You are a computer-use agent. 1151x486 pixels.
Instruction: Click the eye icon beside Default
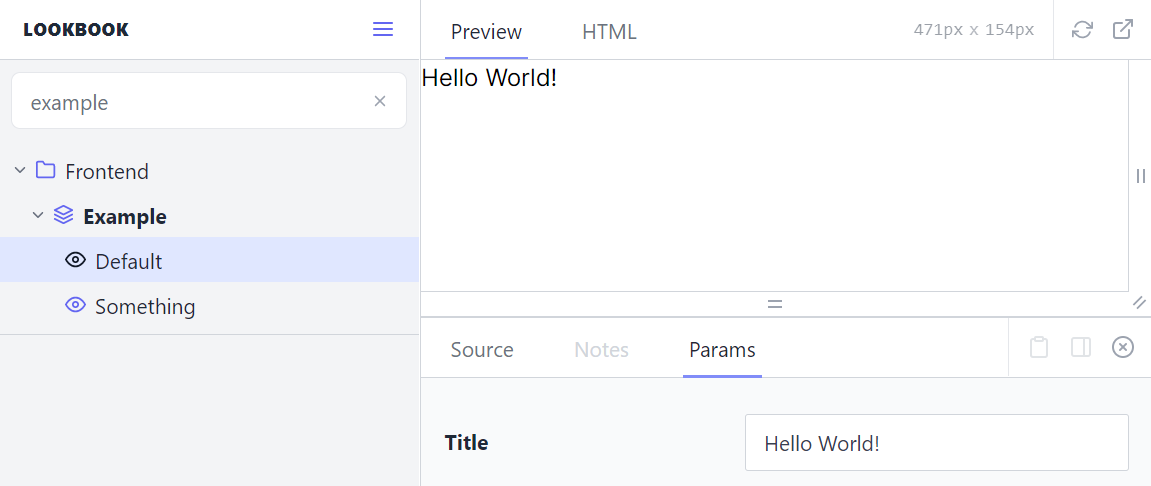tap(76, 260)
